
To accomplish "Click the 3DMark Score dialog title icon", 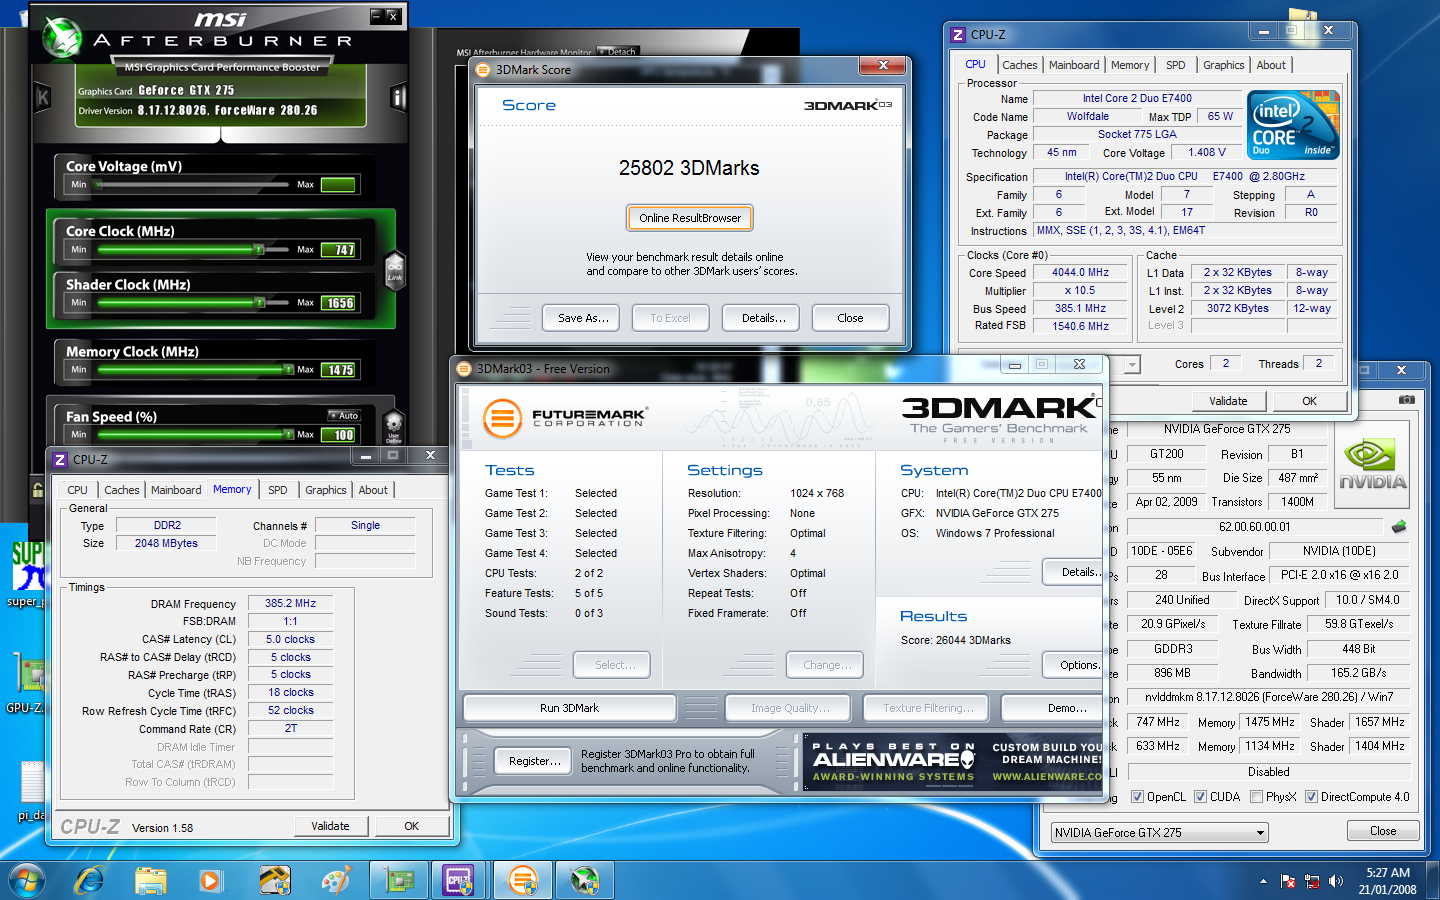I will (484, 70).
